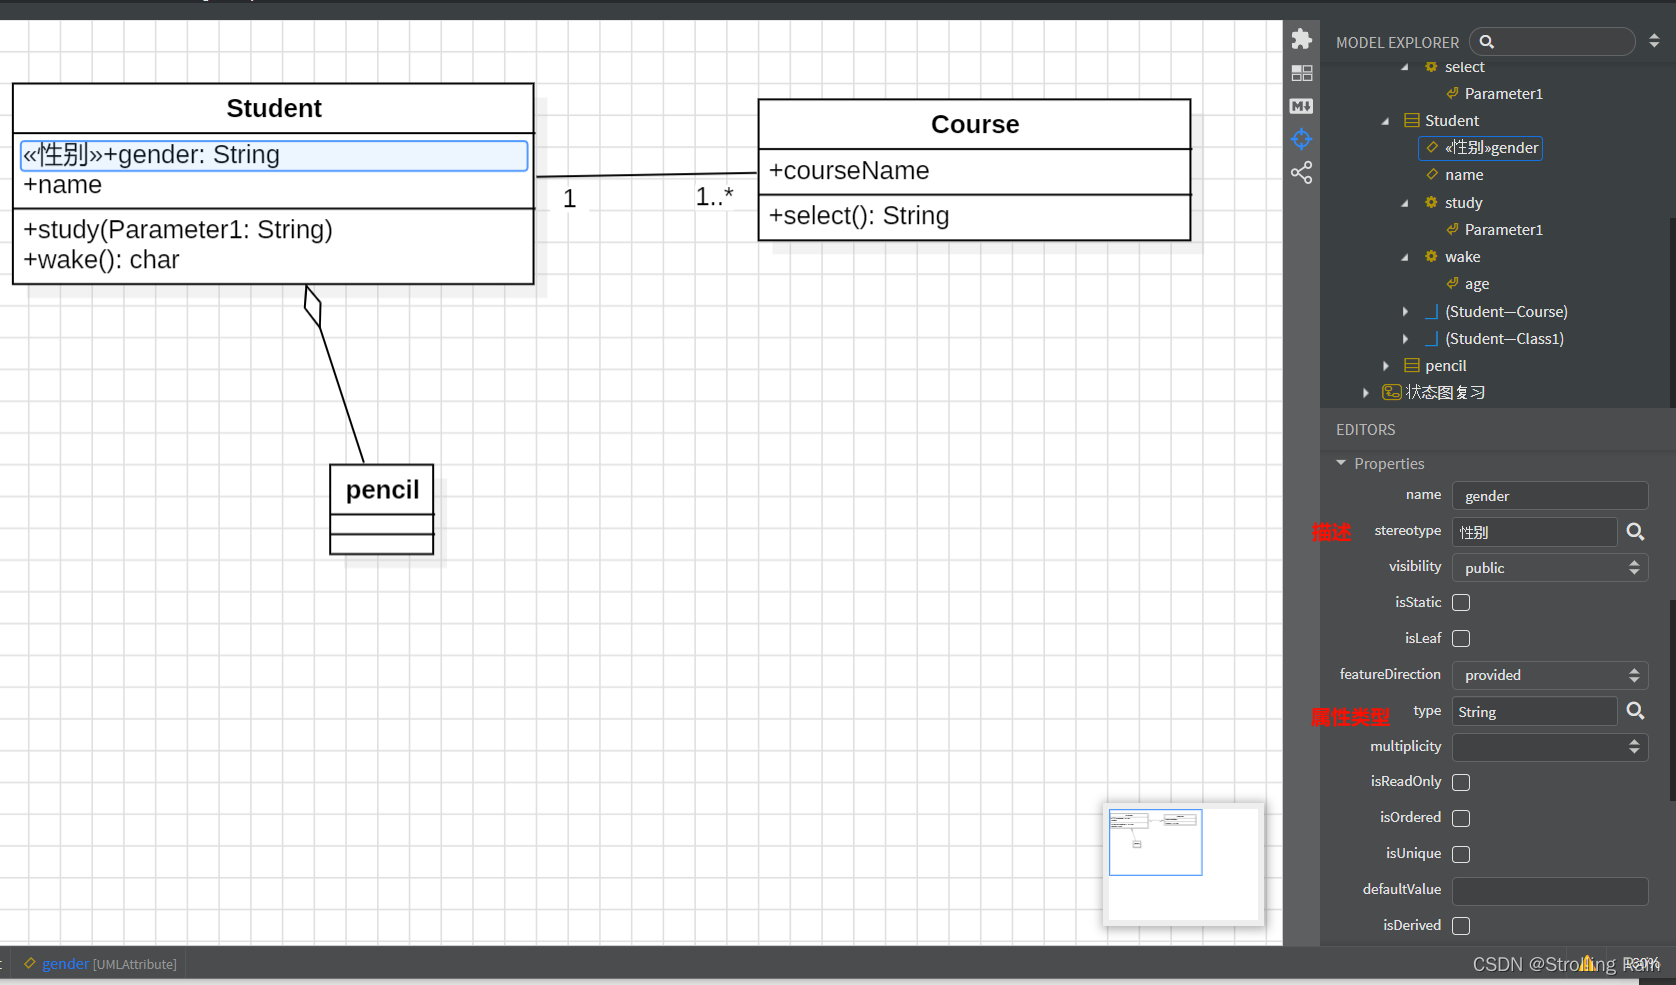This screenshot has width=1676, height=985.
Task: Click the type field showing String
Action: 1534,711
